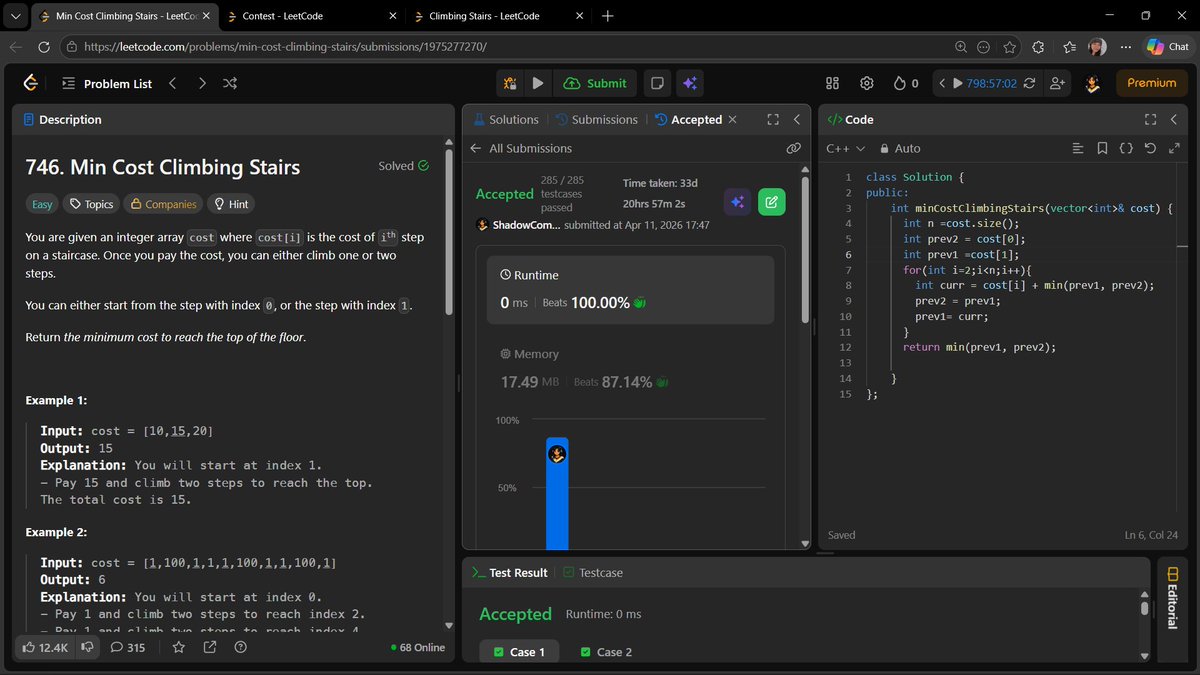Click the blue memory distribution bar

(x=557, y=494)
